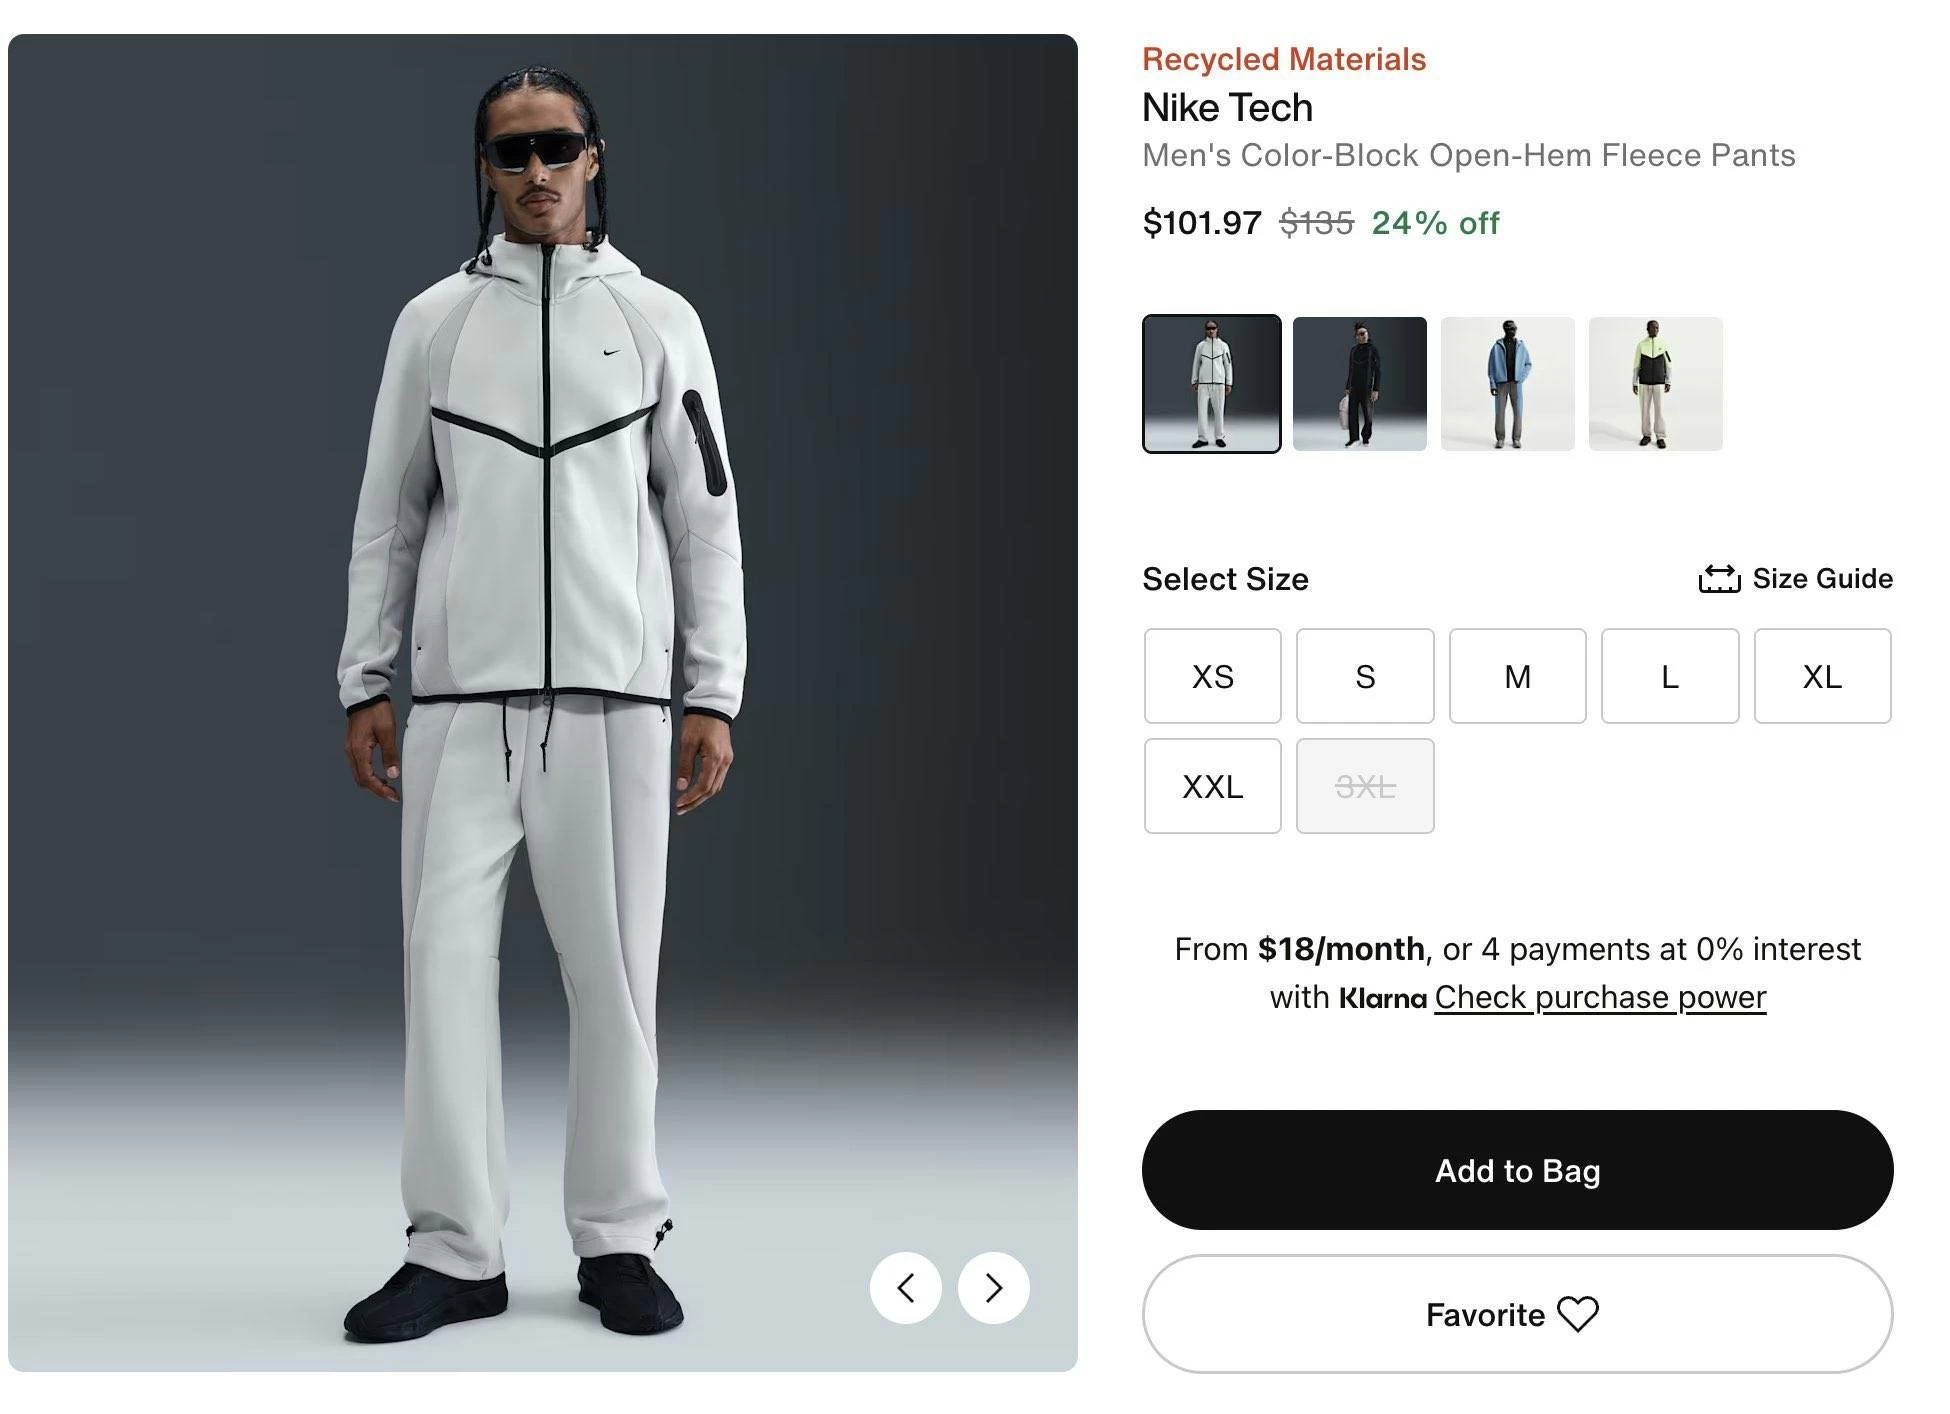This screenshot has height=1414, width=1950.
Task: Select size XXL
Action: tap(1212, 786)
